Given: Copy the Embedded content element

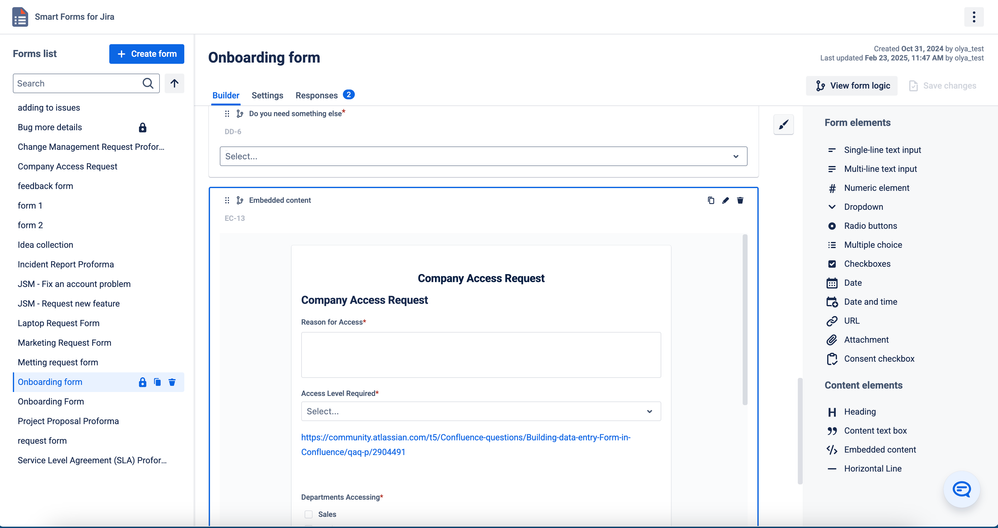Looking at the screenshot, I should [x=711, y=200].
